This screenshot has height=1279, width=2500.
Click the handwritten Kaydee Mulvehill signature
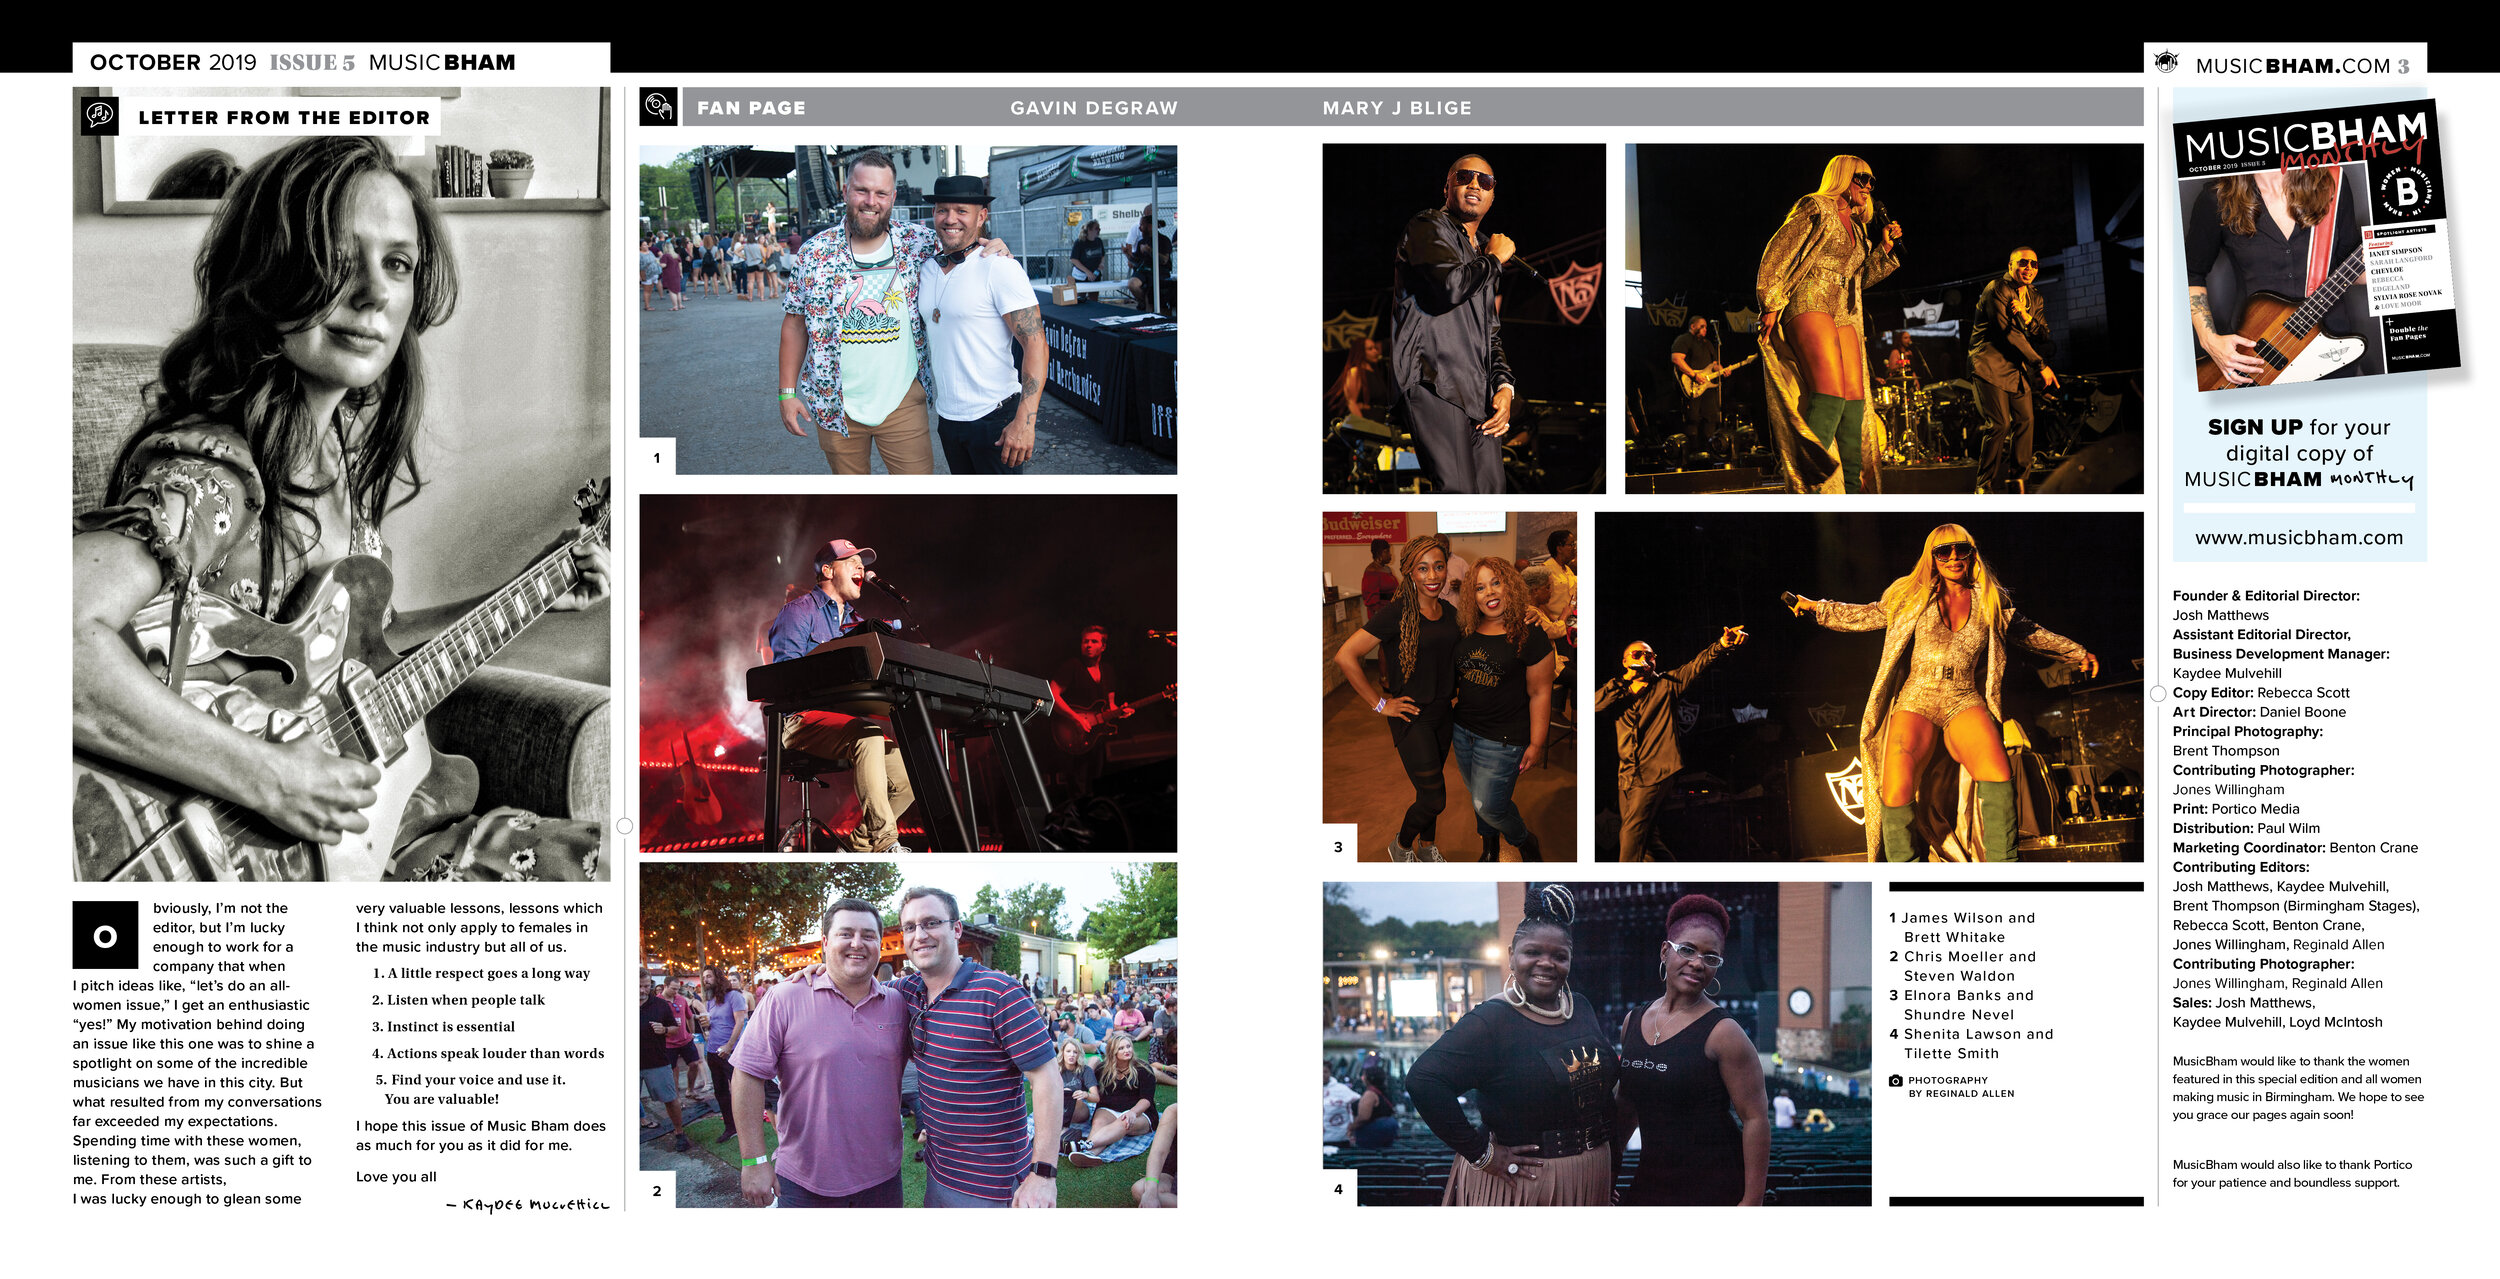pyautogui.click(x=527, y=1205)
